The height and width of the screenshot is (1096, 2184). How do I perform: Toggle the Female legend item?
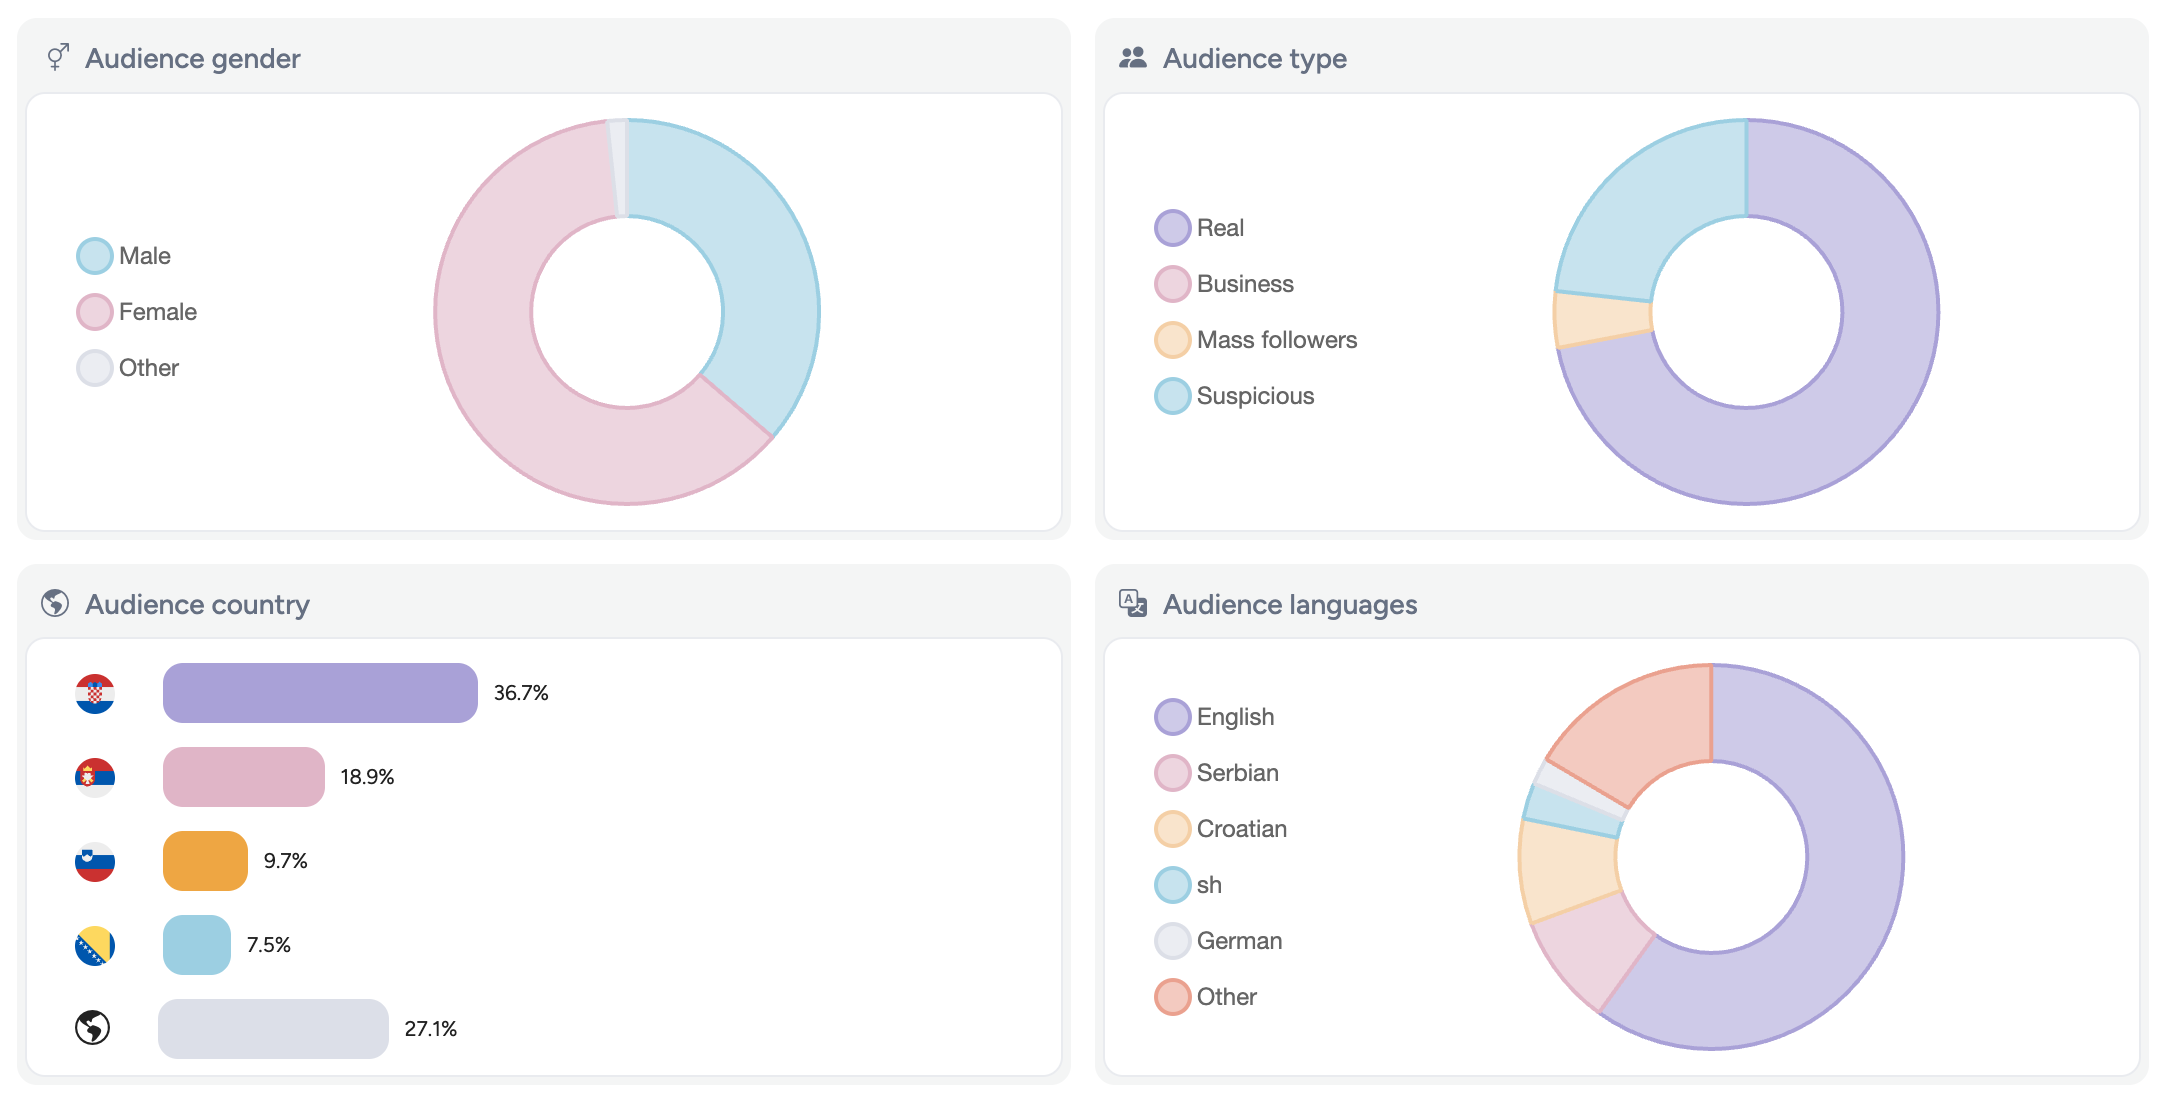click(x=157, y=312)
